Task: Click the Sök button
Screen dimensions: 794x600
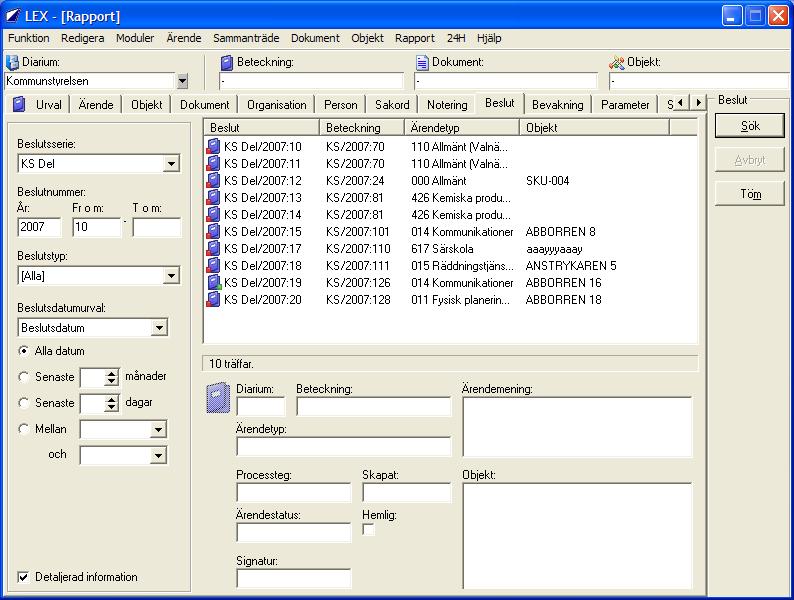Action: pos(750,126)
